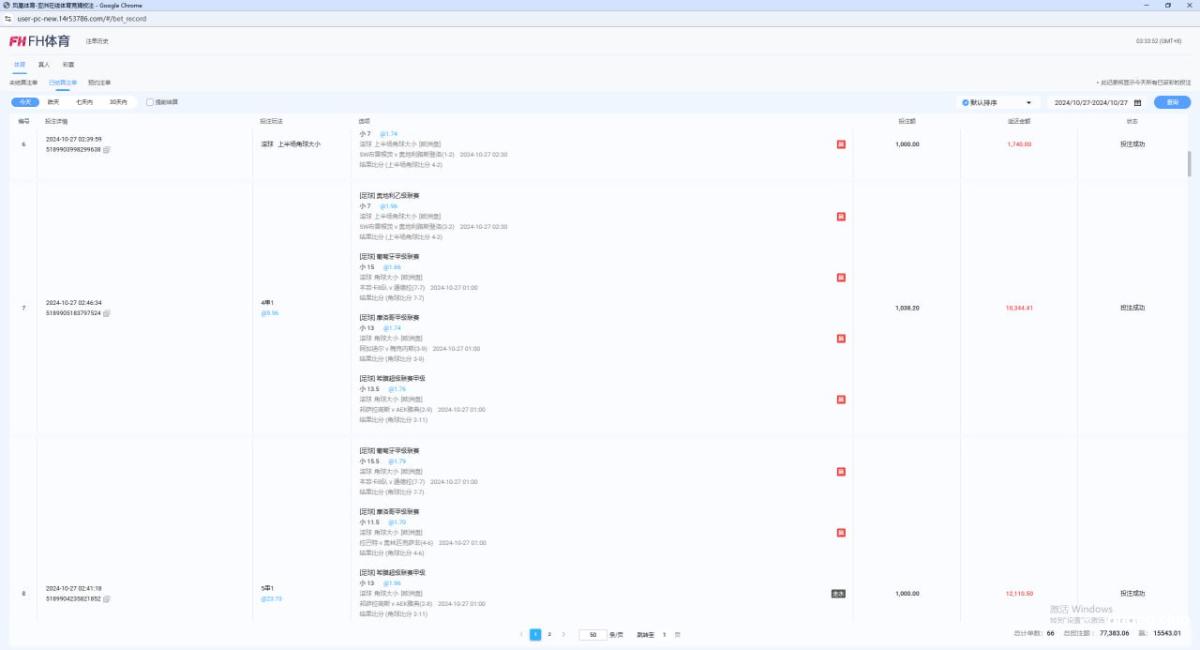Click the dark badge on bet 8 row

pos(838,593)
